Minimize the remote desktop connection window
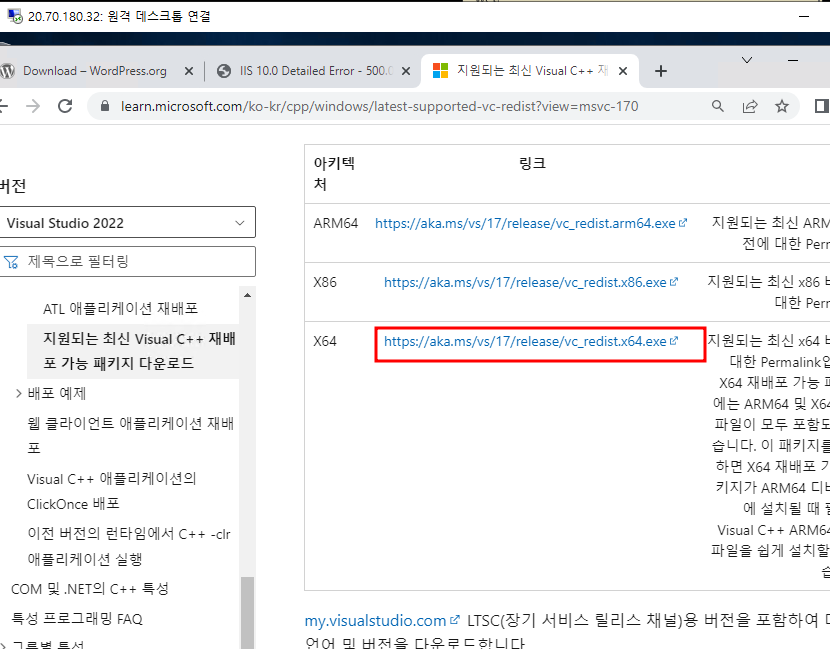 (804, 16)
